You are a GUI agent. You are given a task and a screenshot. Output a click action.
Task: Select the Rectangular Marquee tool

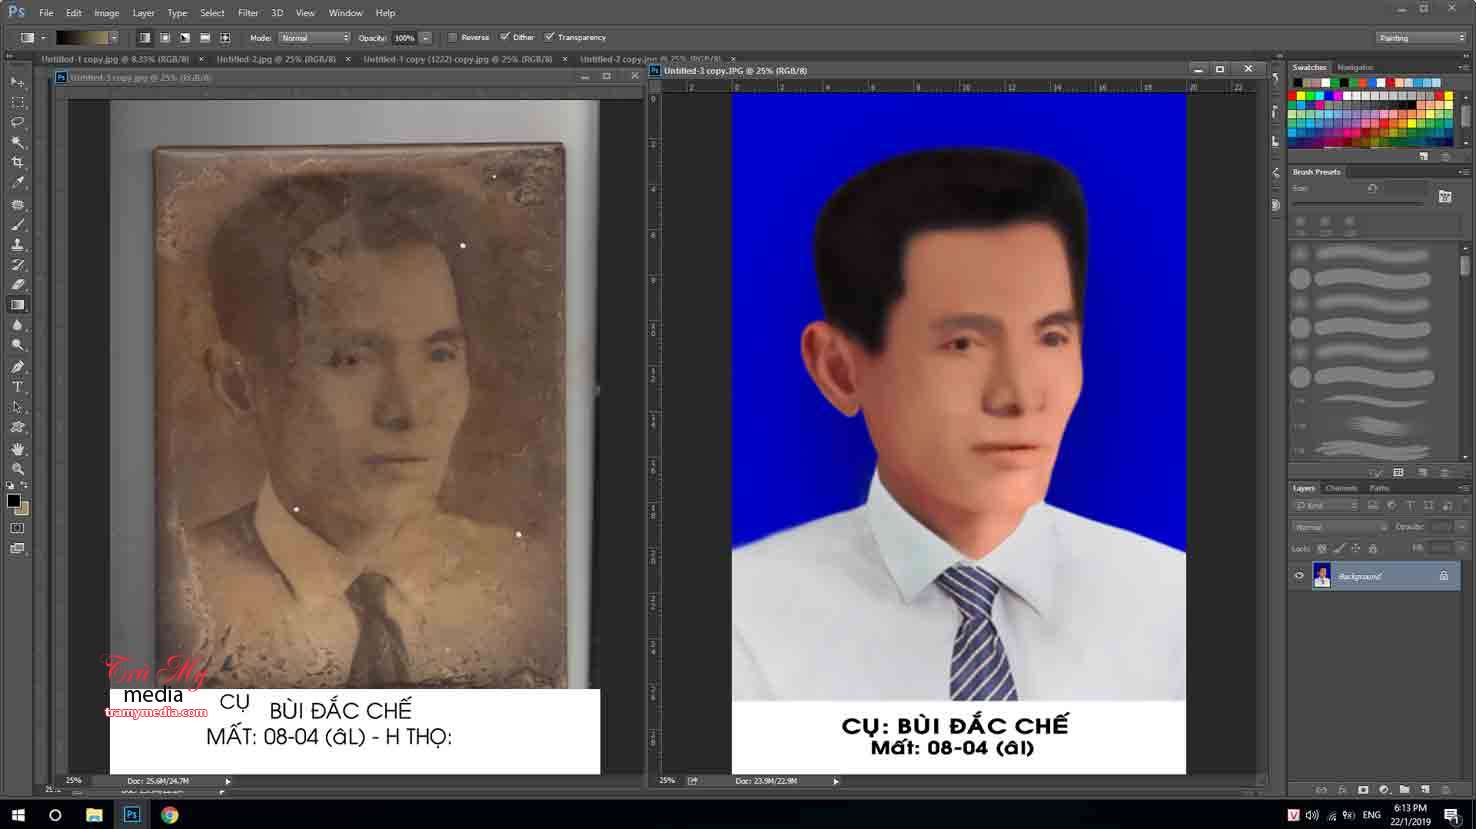[17, 102]
